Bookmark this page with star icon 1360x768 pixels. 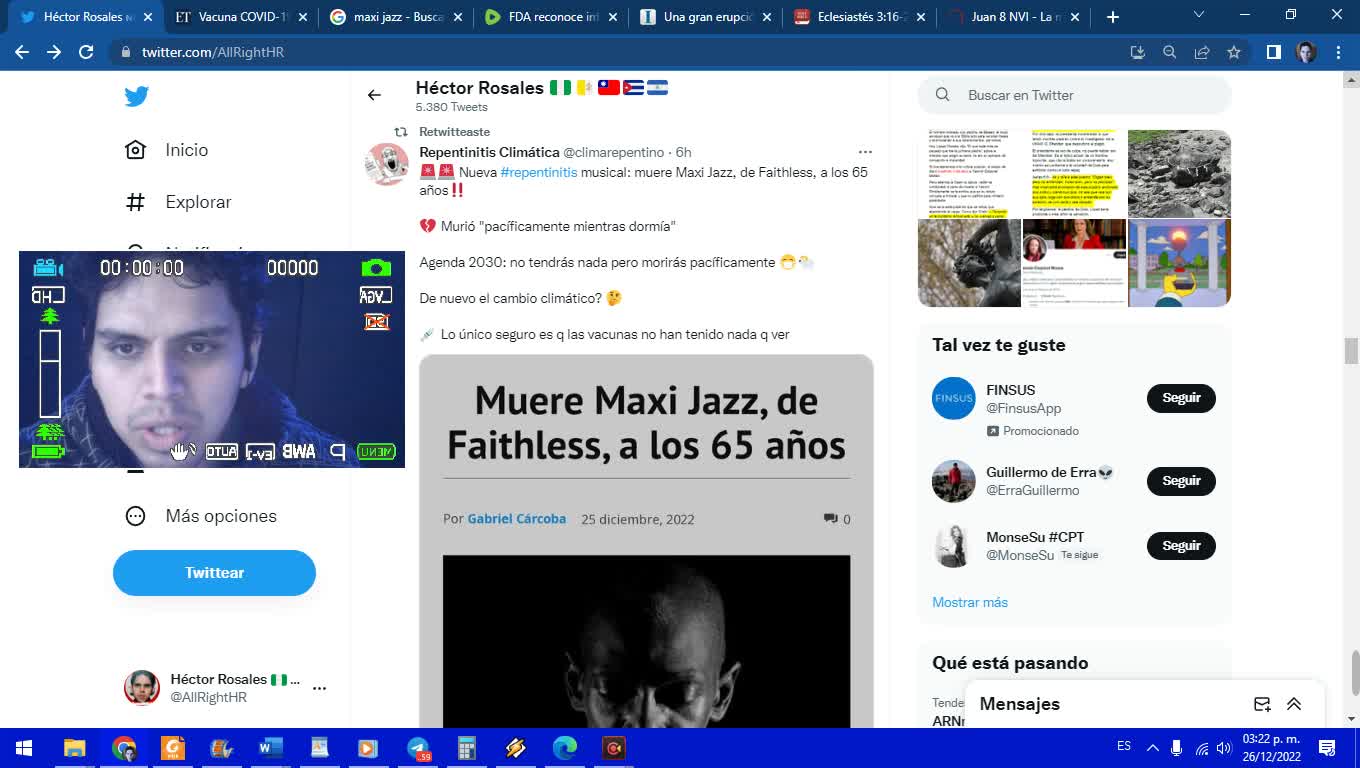pos(1234,52)
